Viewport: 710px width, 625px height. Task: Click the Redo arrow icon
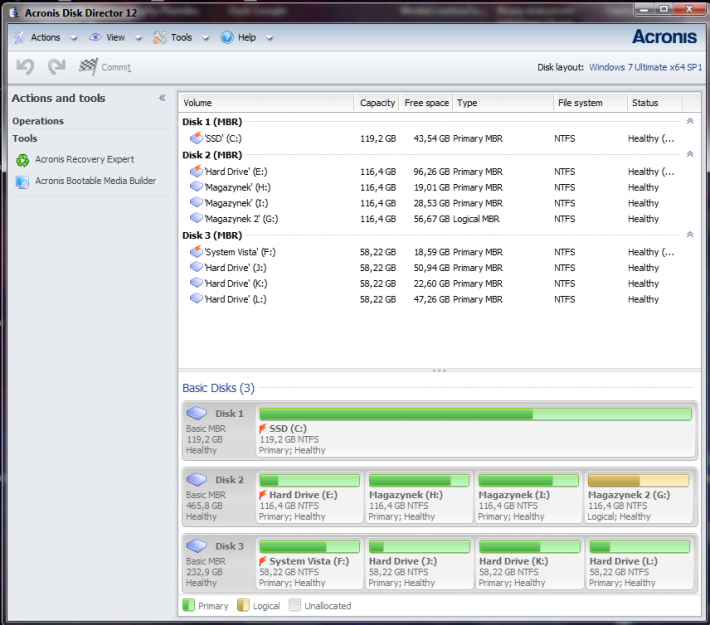[x=57, y=67]
